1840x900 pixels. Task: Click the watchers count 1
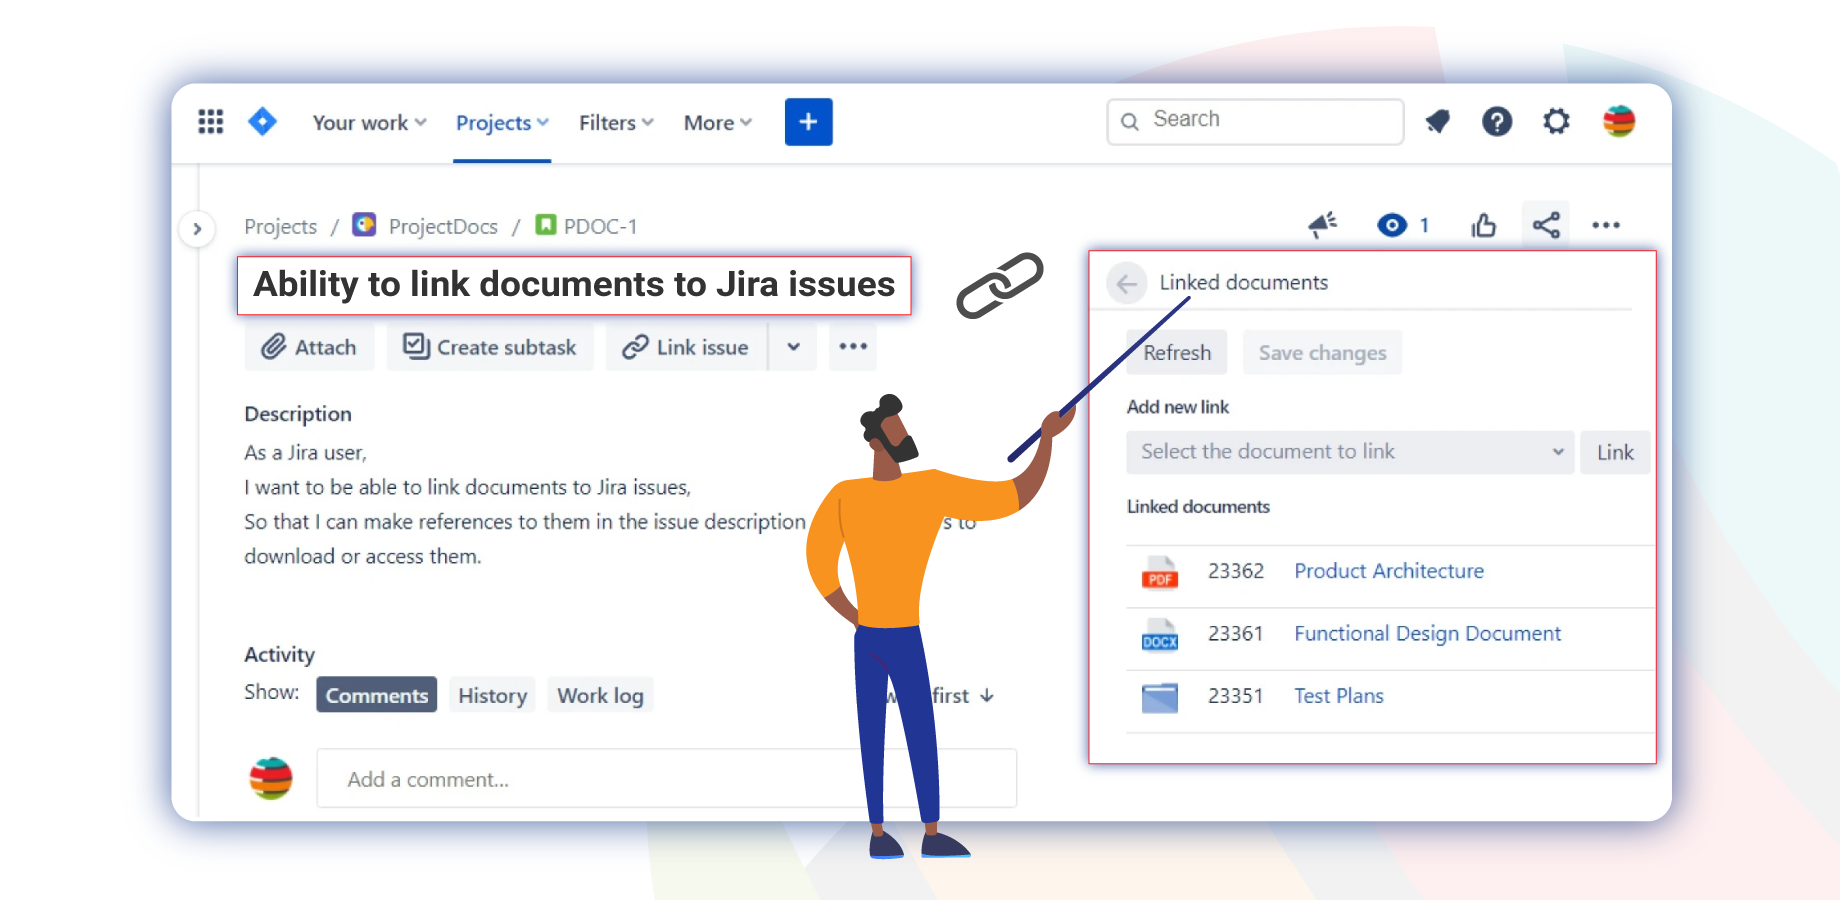coord(1424,226)
